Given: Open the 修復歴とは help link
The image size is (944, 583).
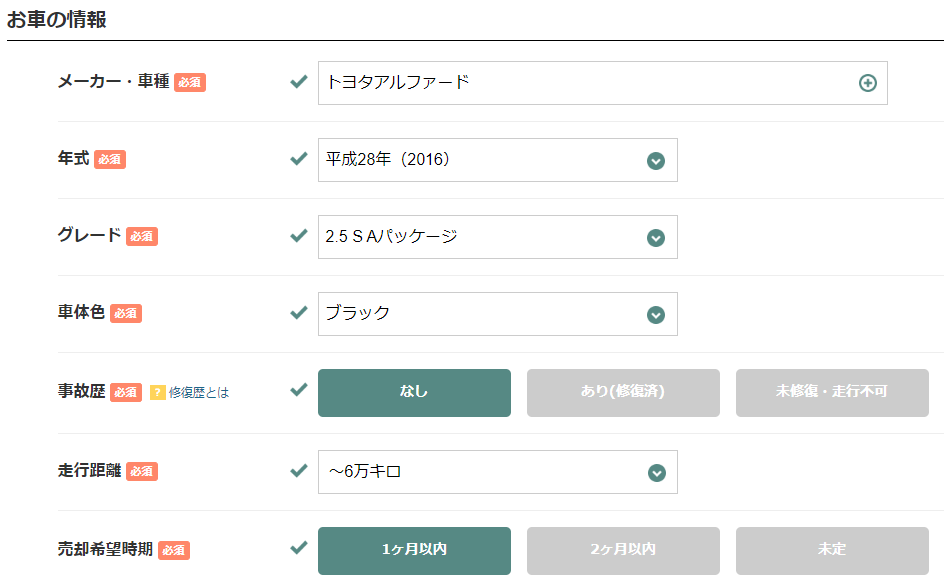Looking at the screenshot, I should [199, 392].
